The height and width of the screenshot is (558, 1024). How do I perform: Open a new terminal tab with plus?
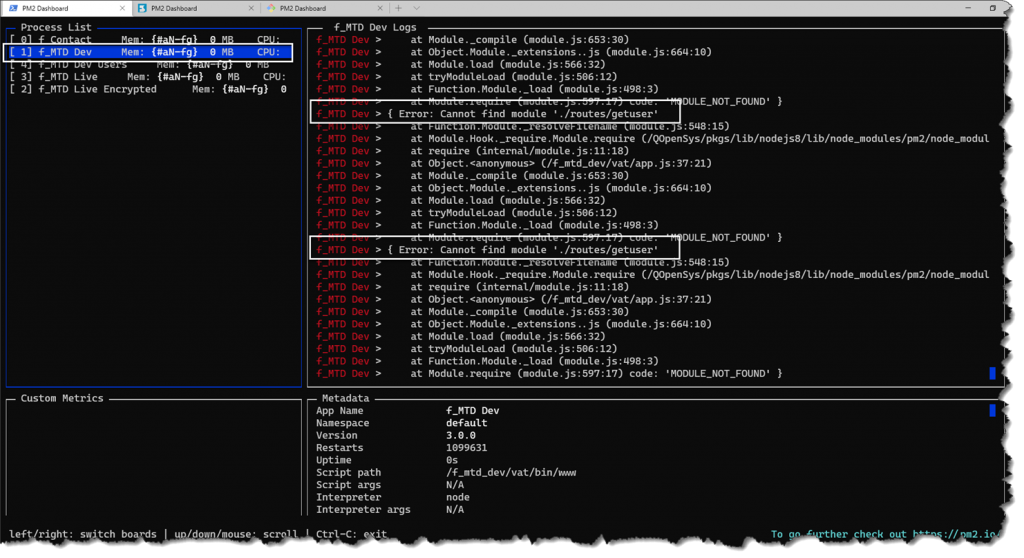398,8
